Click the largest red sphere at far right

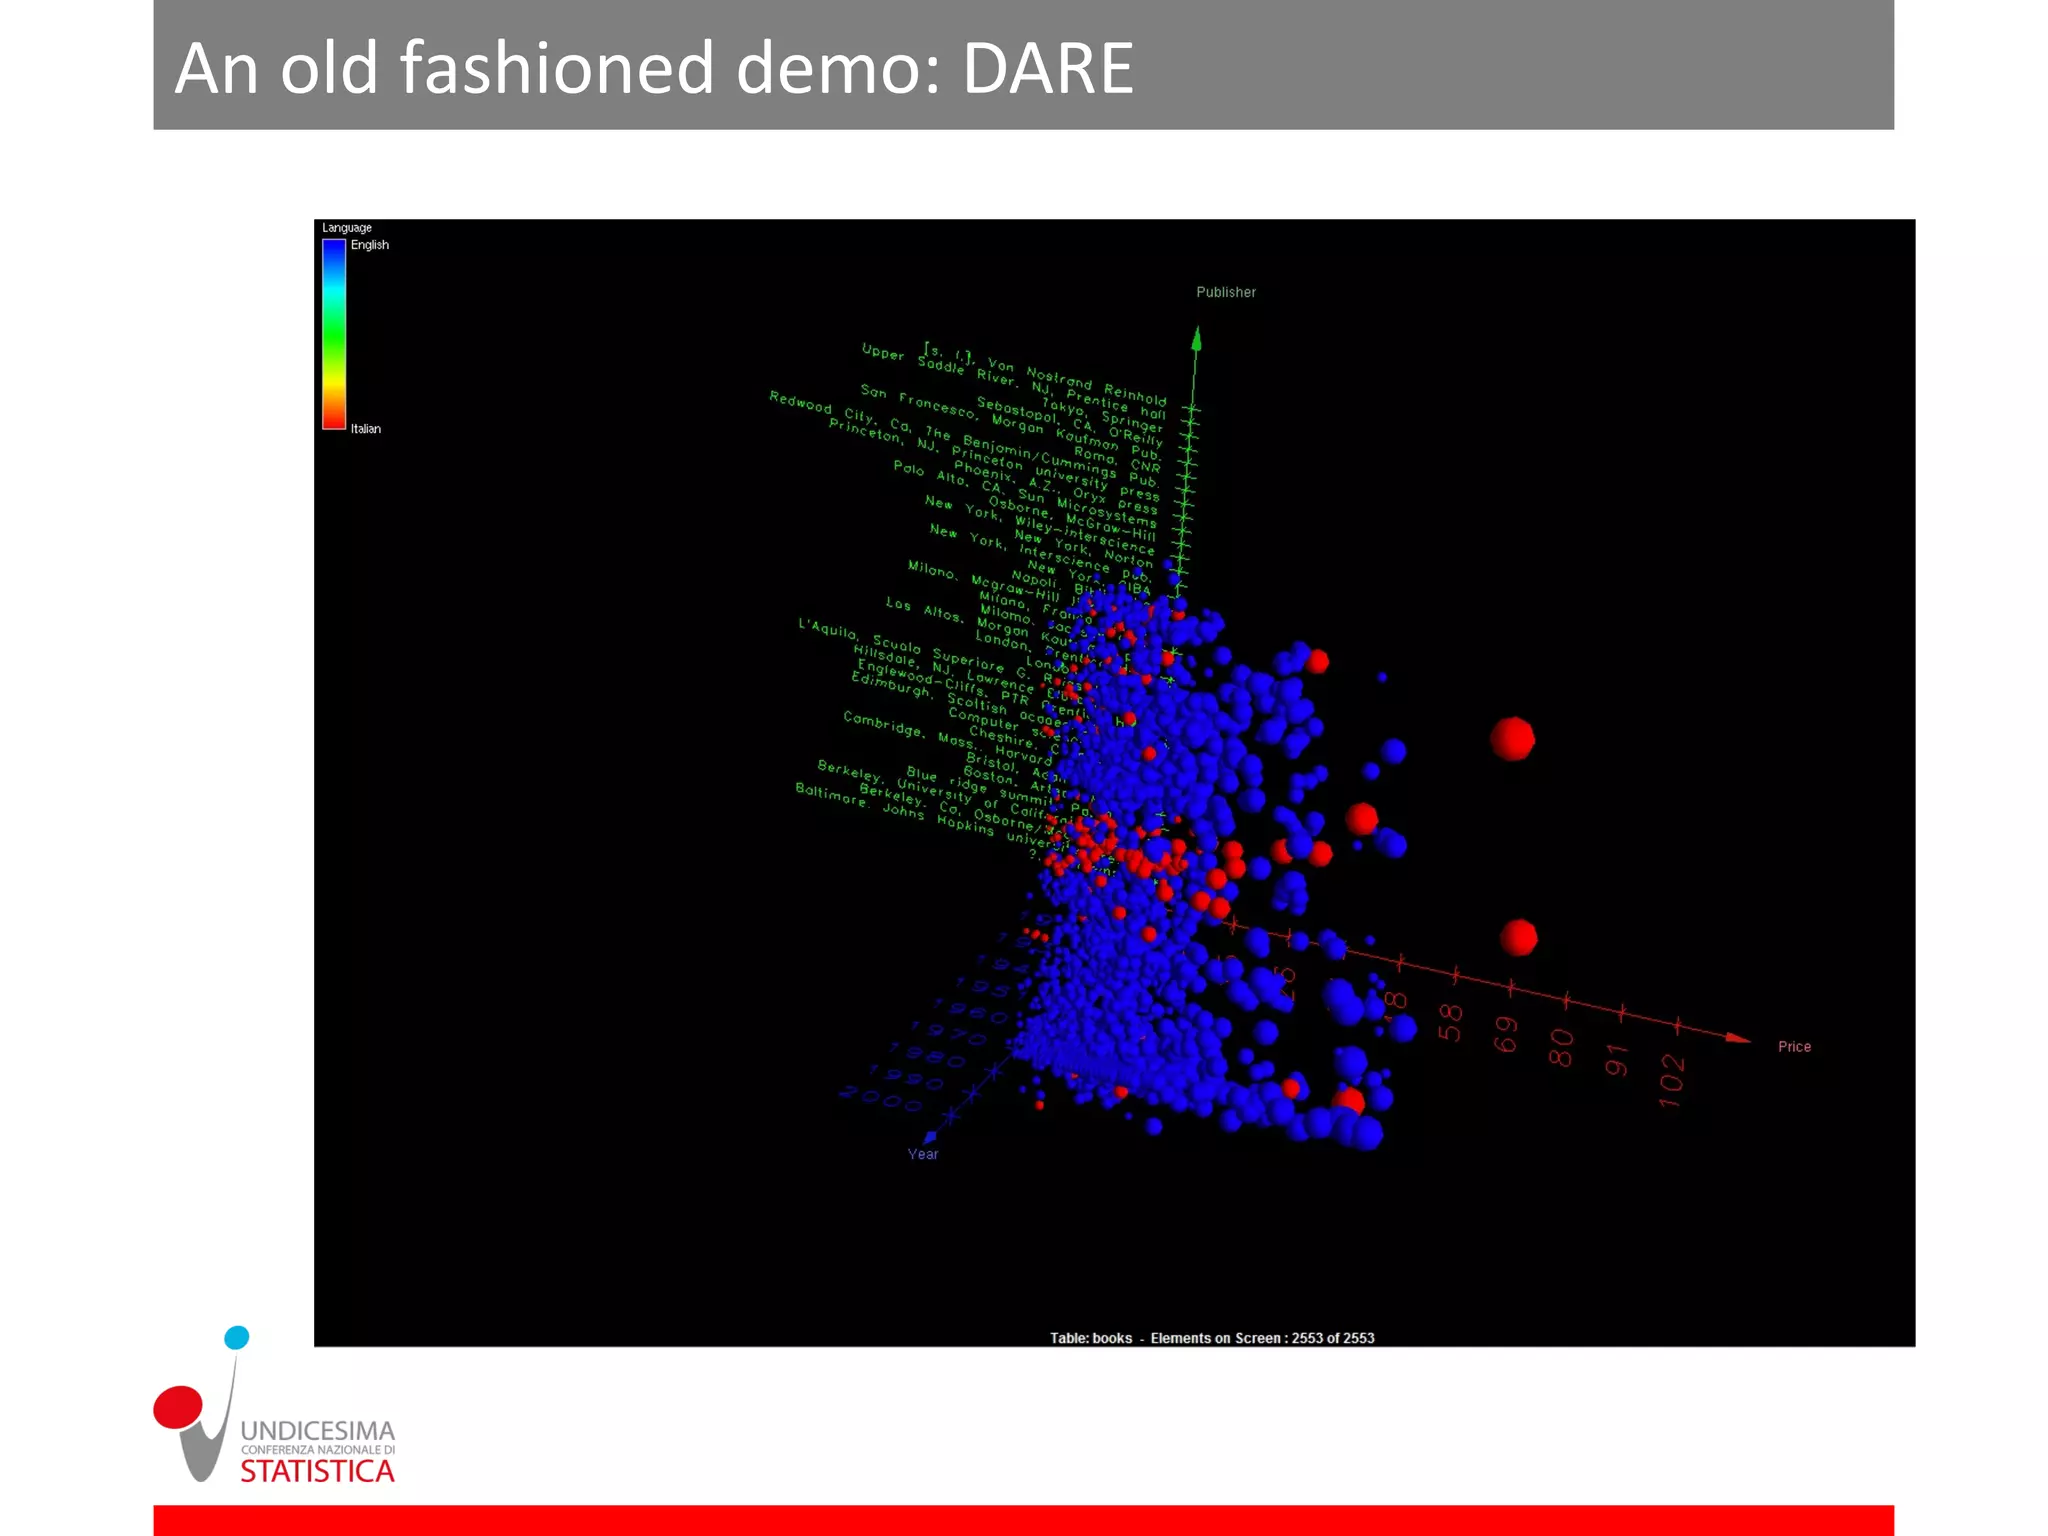tap(1512, 739)
